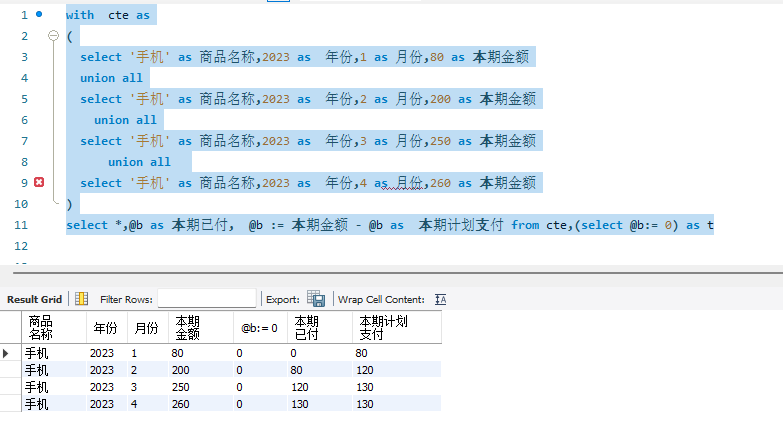Image resolution: width=783 pixels, height=441 pixels.
Task: Click the @b:= 0 column header
Action: click(260, 328)
